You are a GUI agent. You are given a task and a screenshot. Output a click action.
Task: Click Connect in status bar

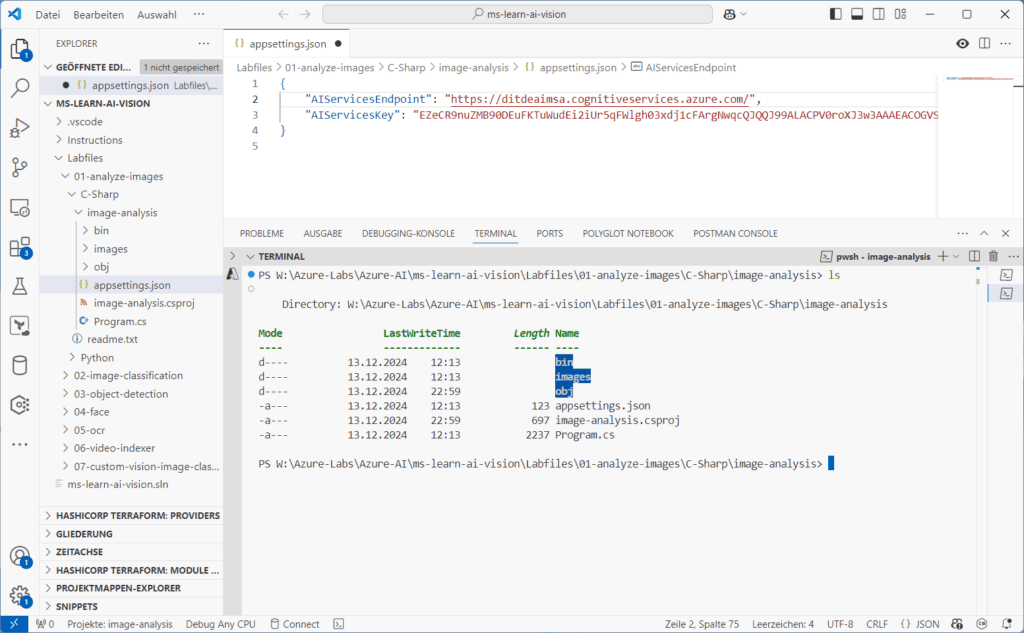(295, 624)
